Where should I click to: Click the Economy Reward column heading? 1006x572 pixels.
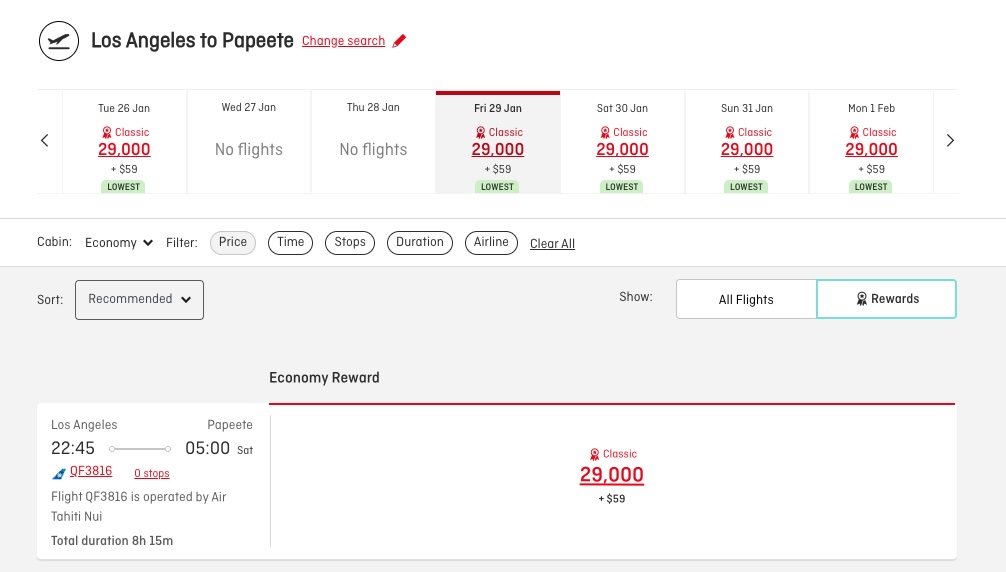click(x=324, y=378)
